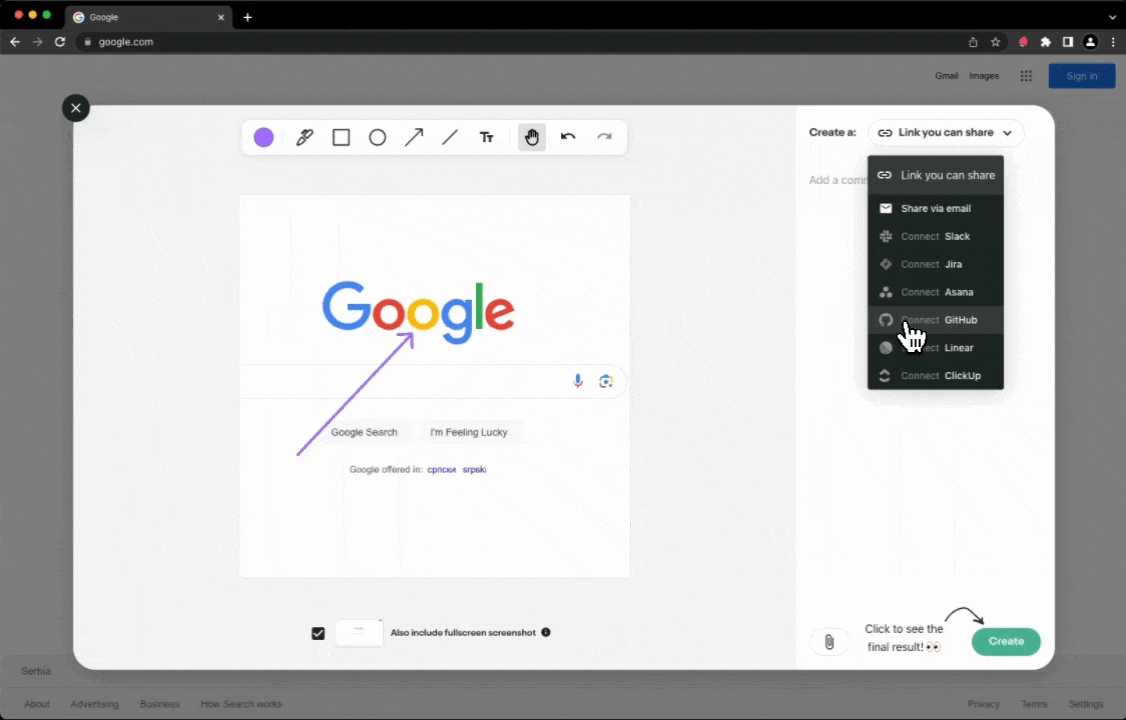The width and height of the screenshot is (1126, 720).
Task: Select the rectangle shape tool
Action: click(341, 138)
